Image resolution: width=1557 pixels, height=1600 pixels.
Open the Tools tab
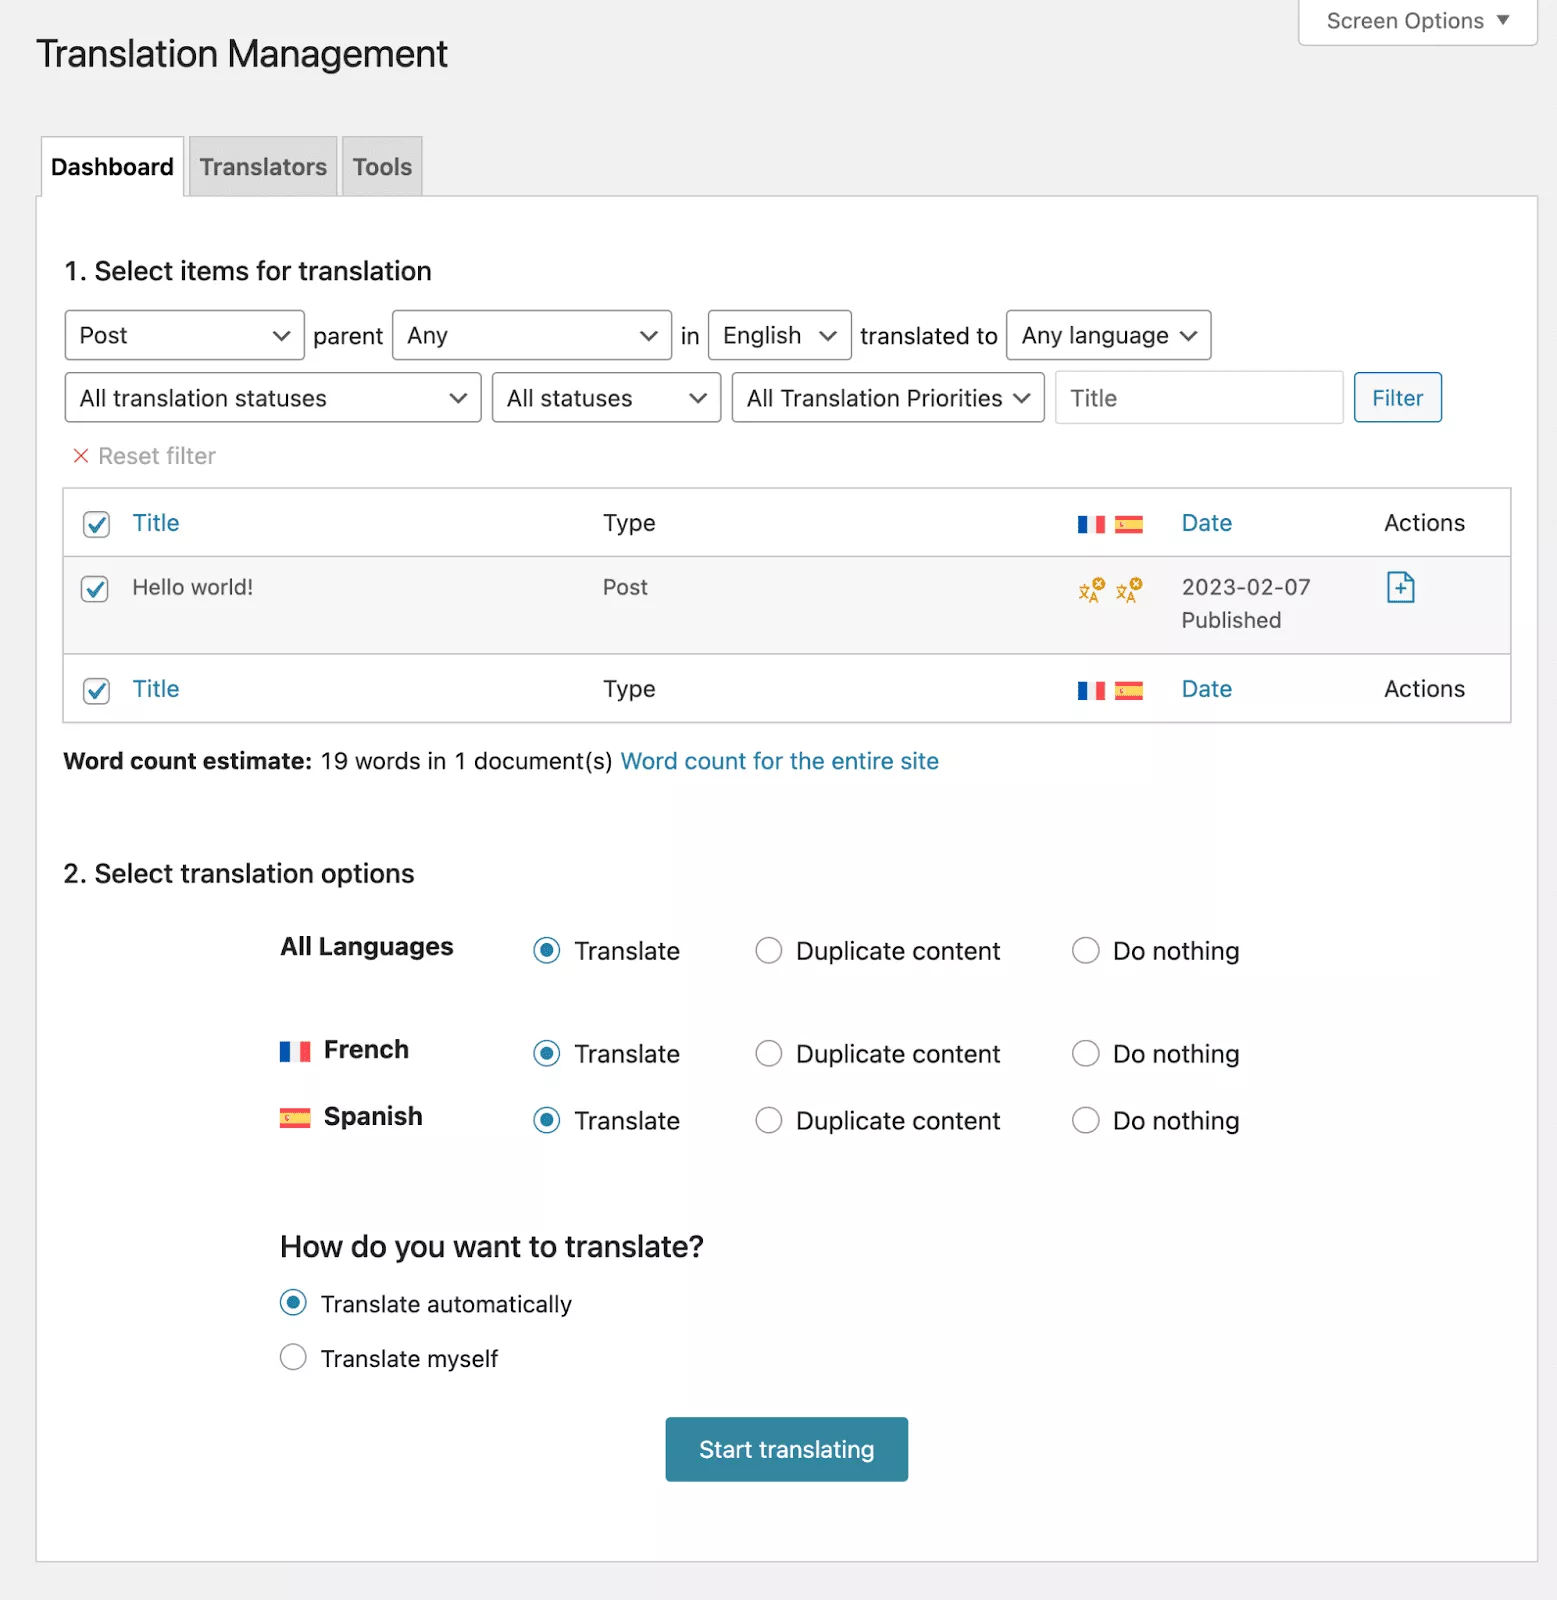(x=382, y=167)
